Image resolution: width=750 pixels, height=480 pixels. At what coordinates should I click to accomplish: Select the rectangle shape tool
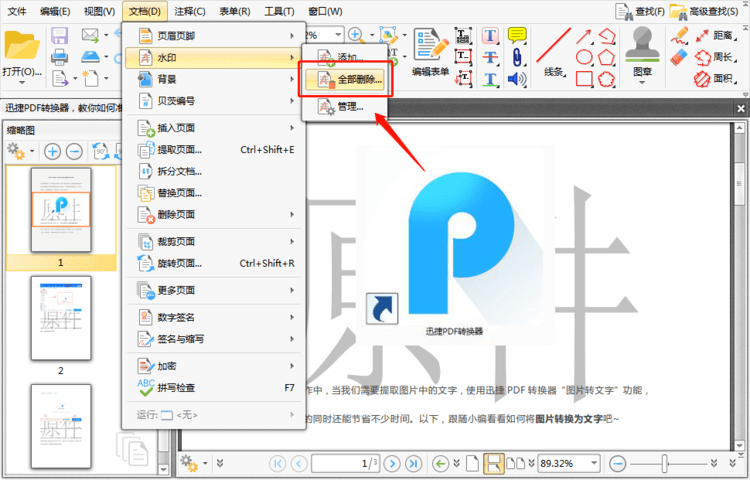(584, 79)
